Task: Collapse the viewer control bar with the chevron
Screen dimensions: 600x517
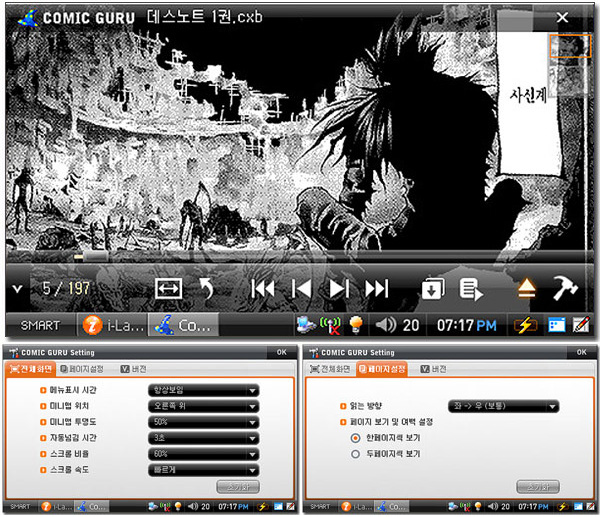Action: click(x=17, y=289)
